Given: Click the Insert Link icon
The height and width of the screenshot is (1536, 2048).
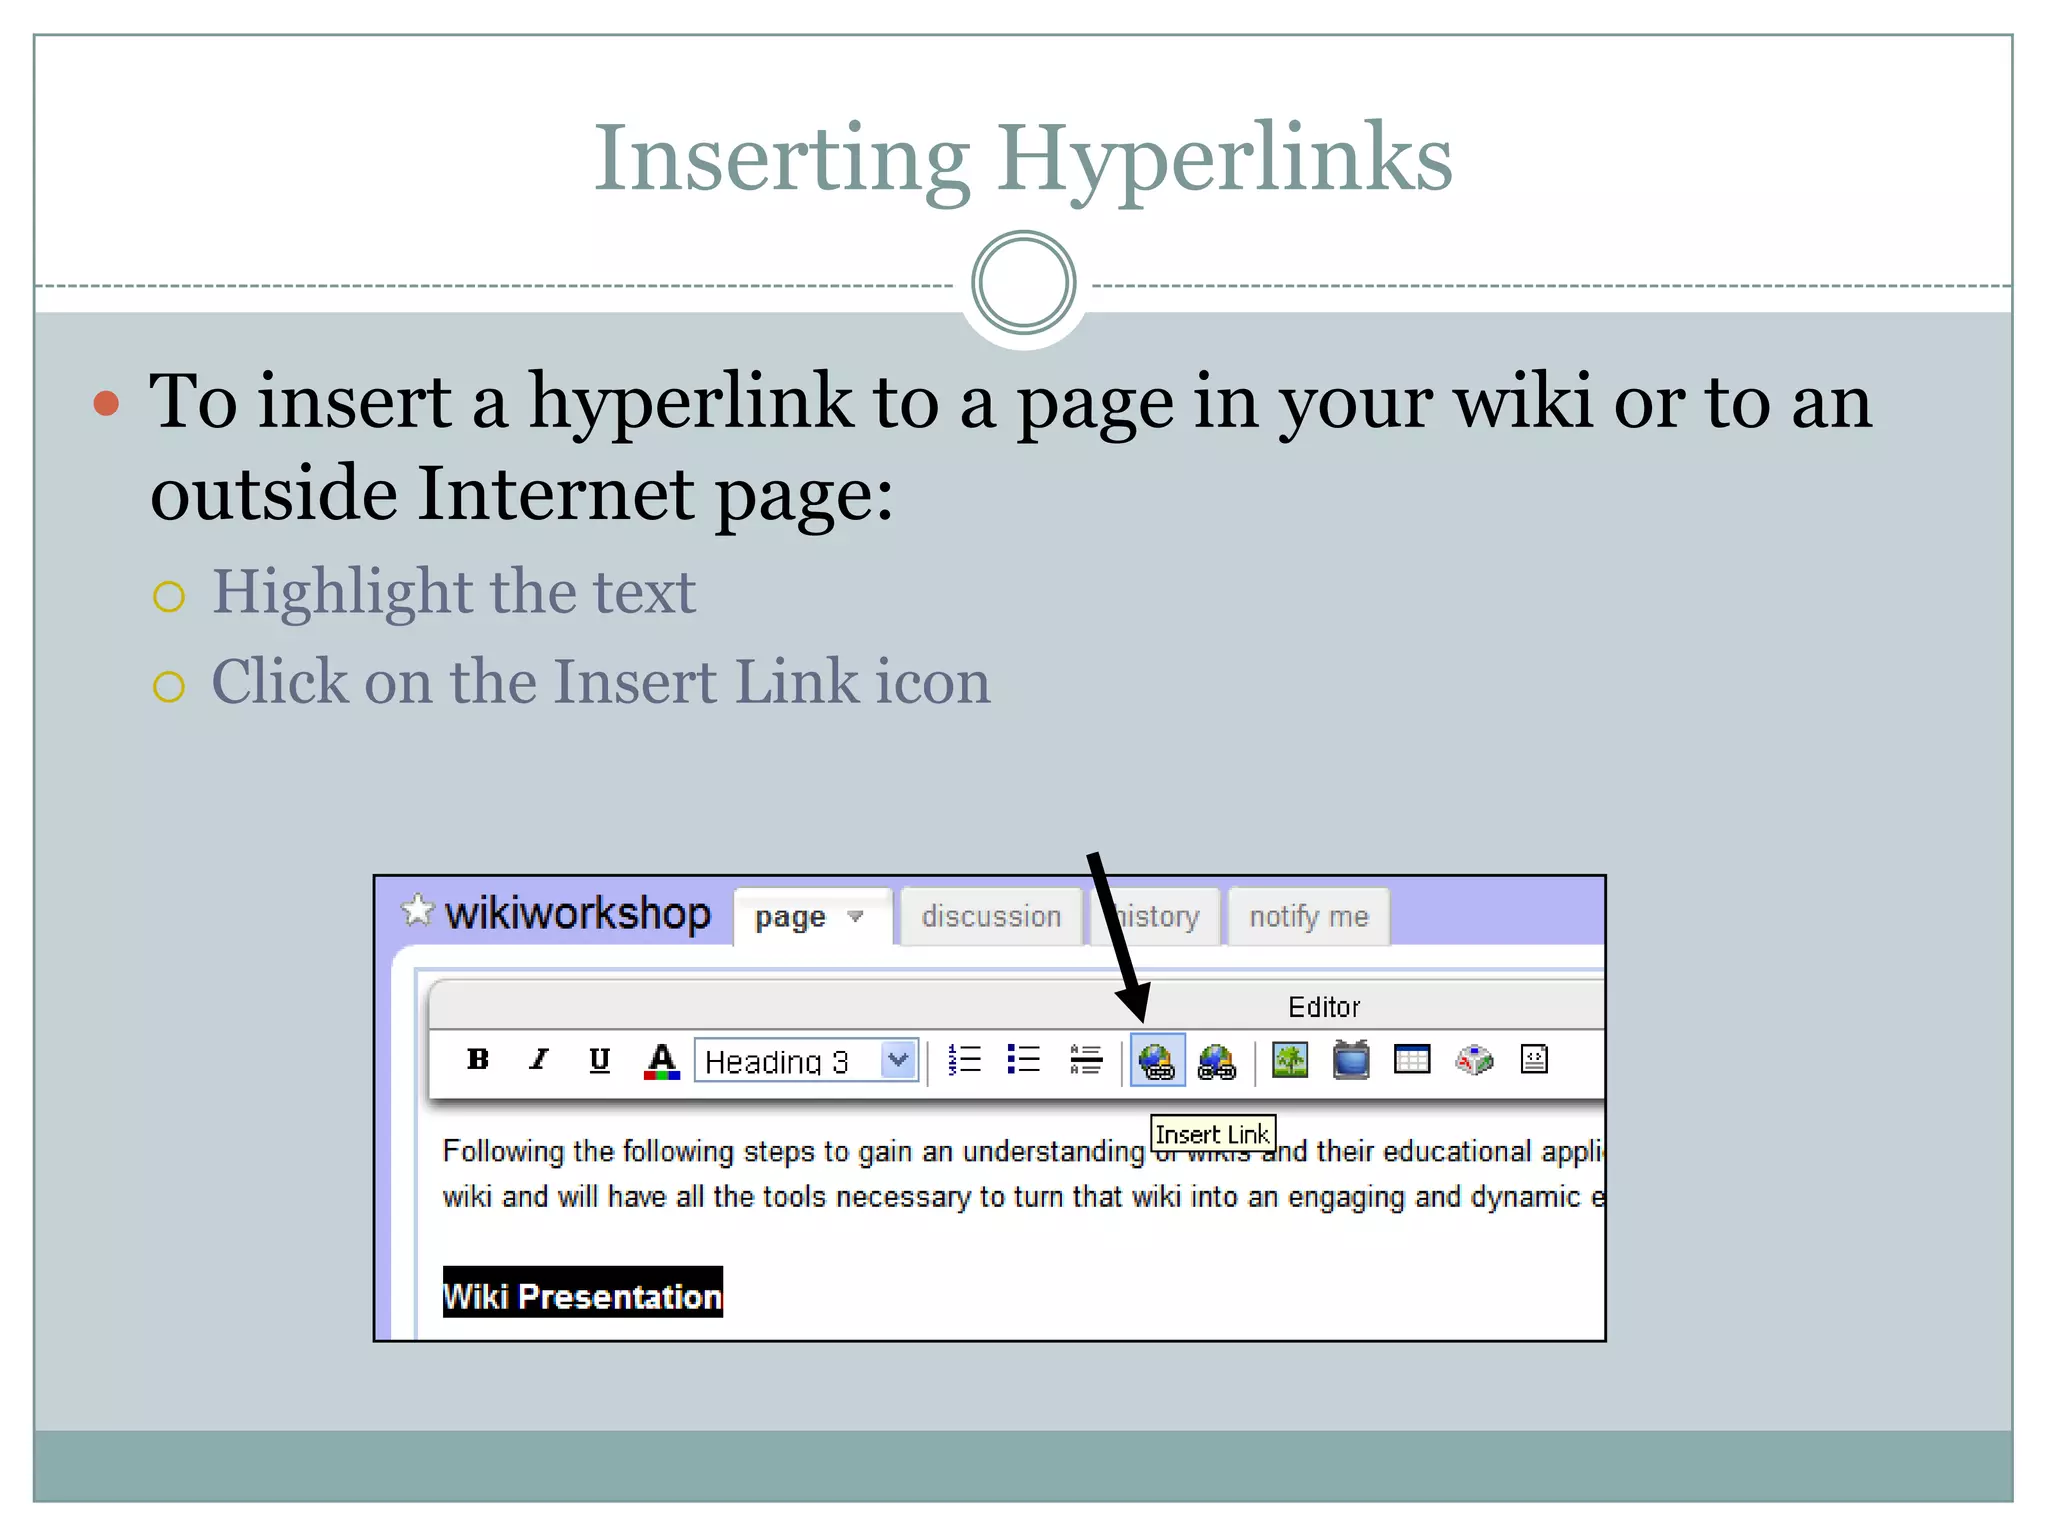Looking at the screenshot, I should coord(1158,1061).
